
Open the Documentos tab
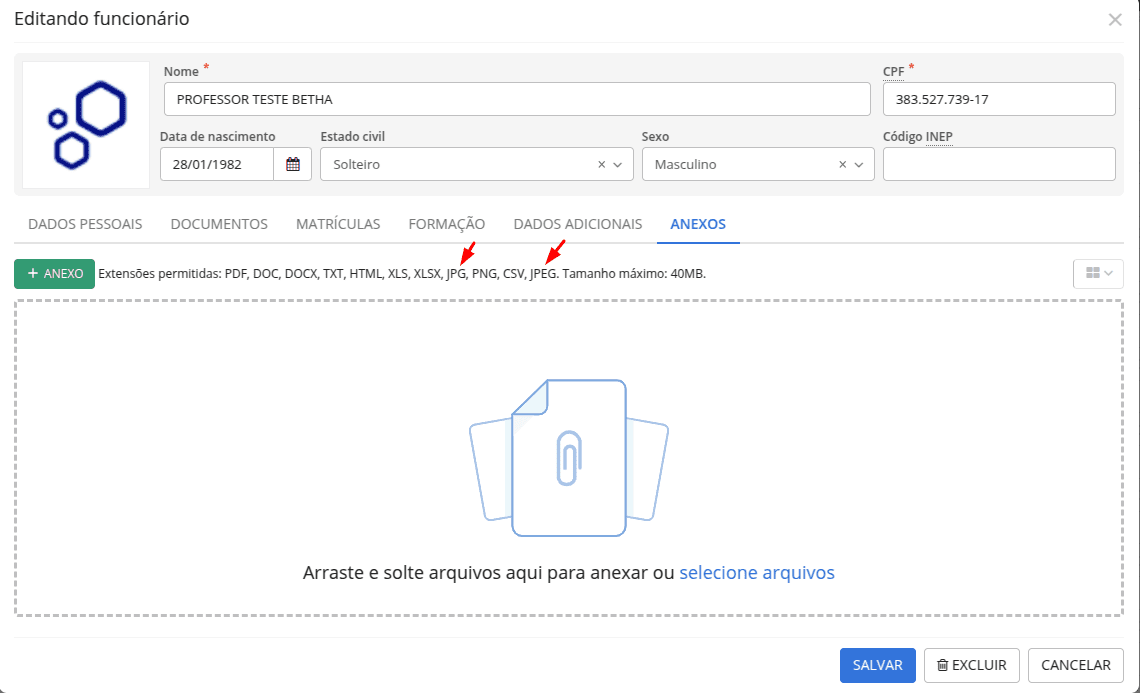[x=219, y=224]
